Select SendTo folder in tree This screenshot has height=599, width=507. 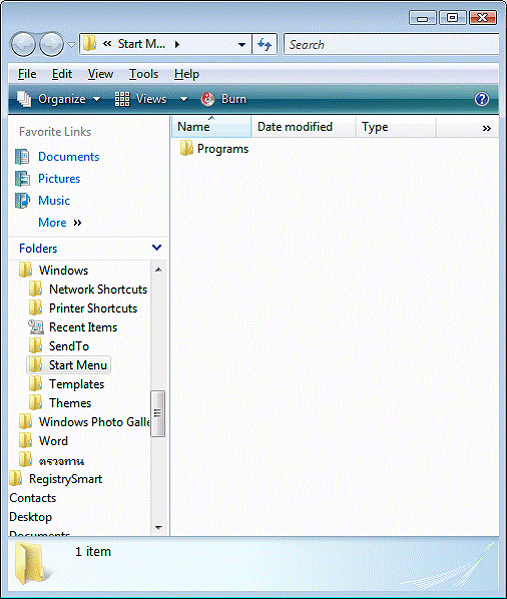point(69,346)
